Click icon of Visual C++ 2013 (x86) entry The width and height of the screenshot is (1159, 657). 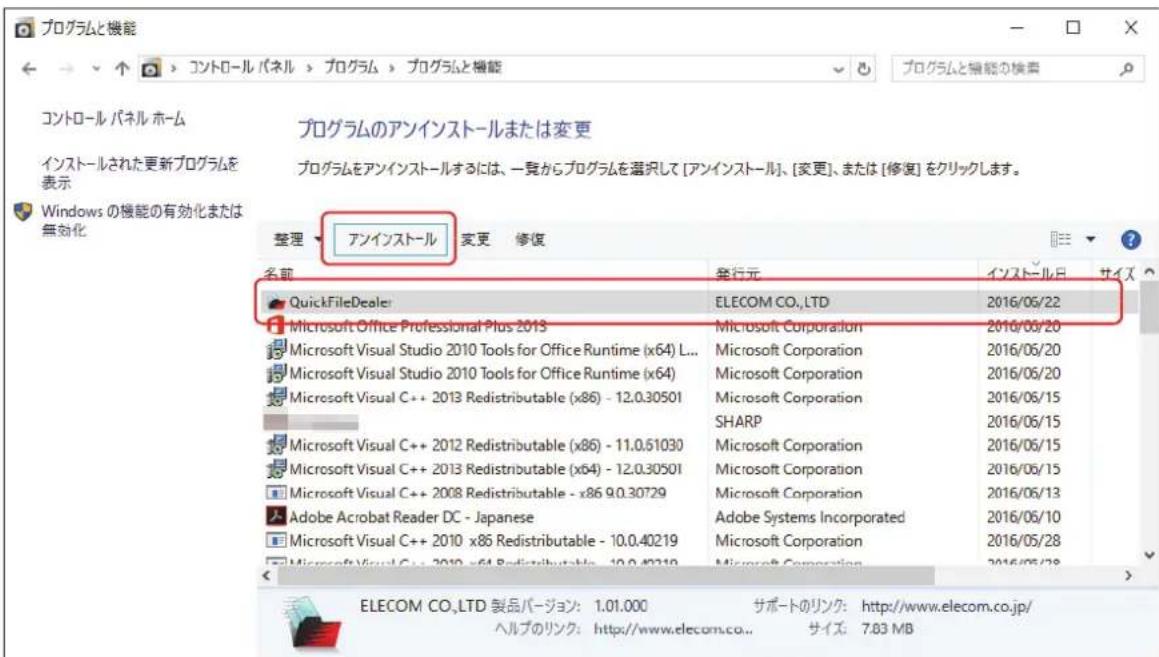coord(276,397)
